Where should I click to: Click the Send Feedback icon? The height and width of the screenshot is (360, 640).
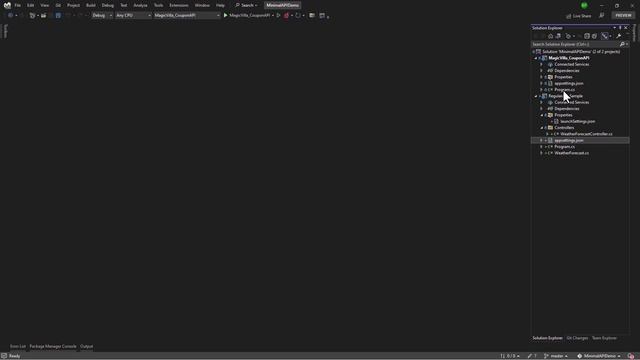pyautogui.click(x=602, y=16)
